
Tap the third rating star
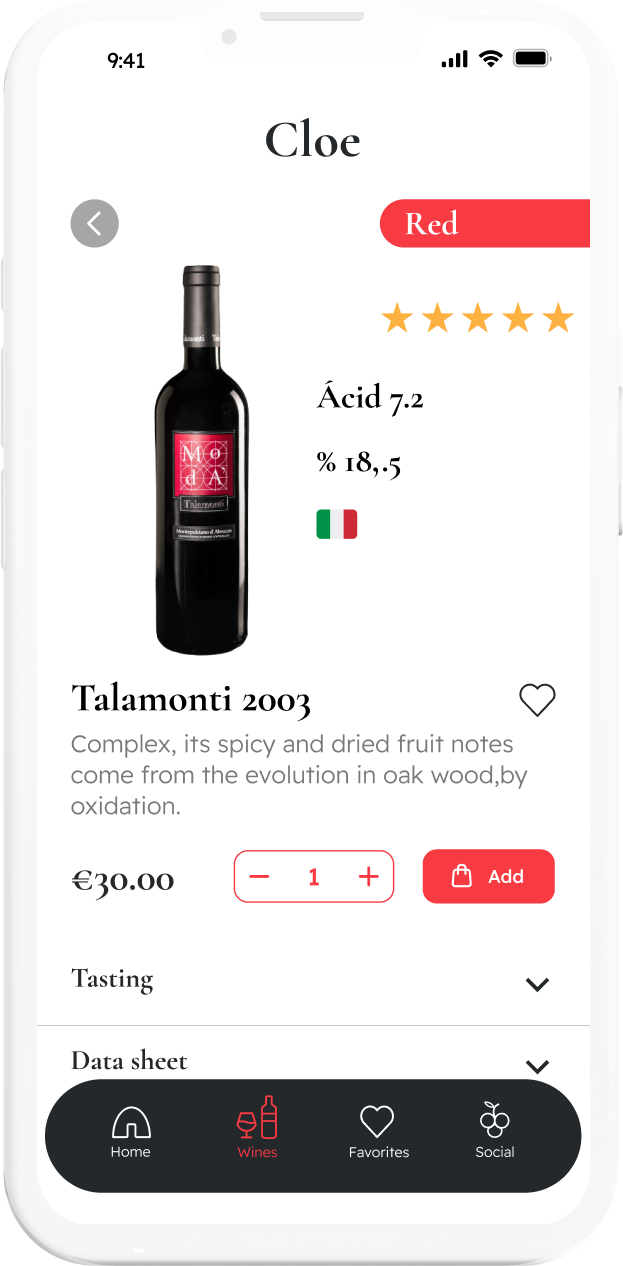click(478, 319)
